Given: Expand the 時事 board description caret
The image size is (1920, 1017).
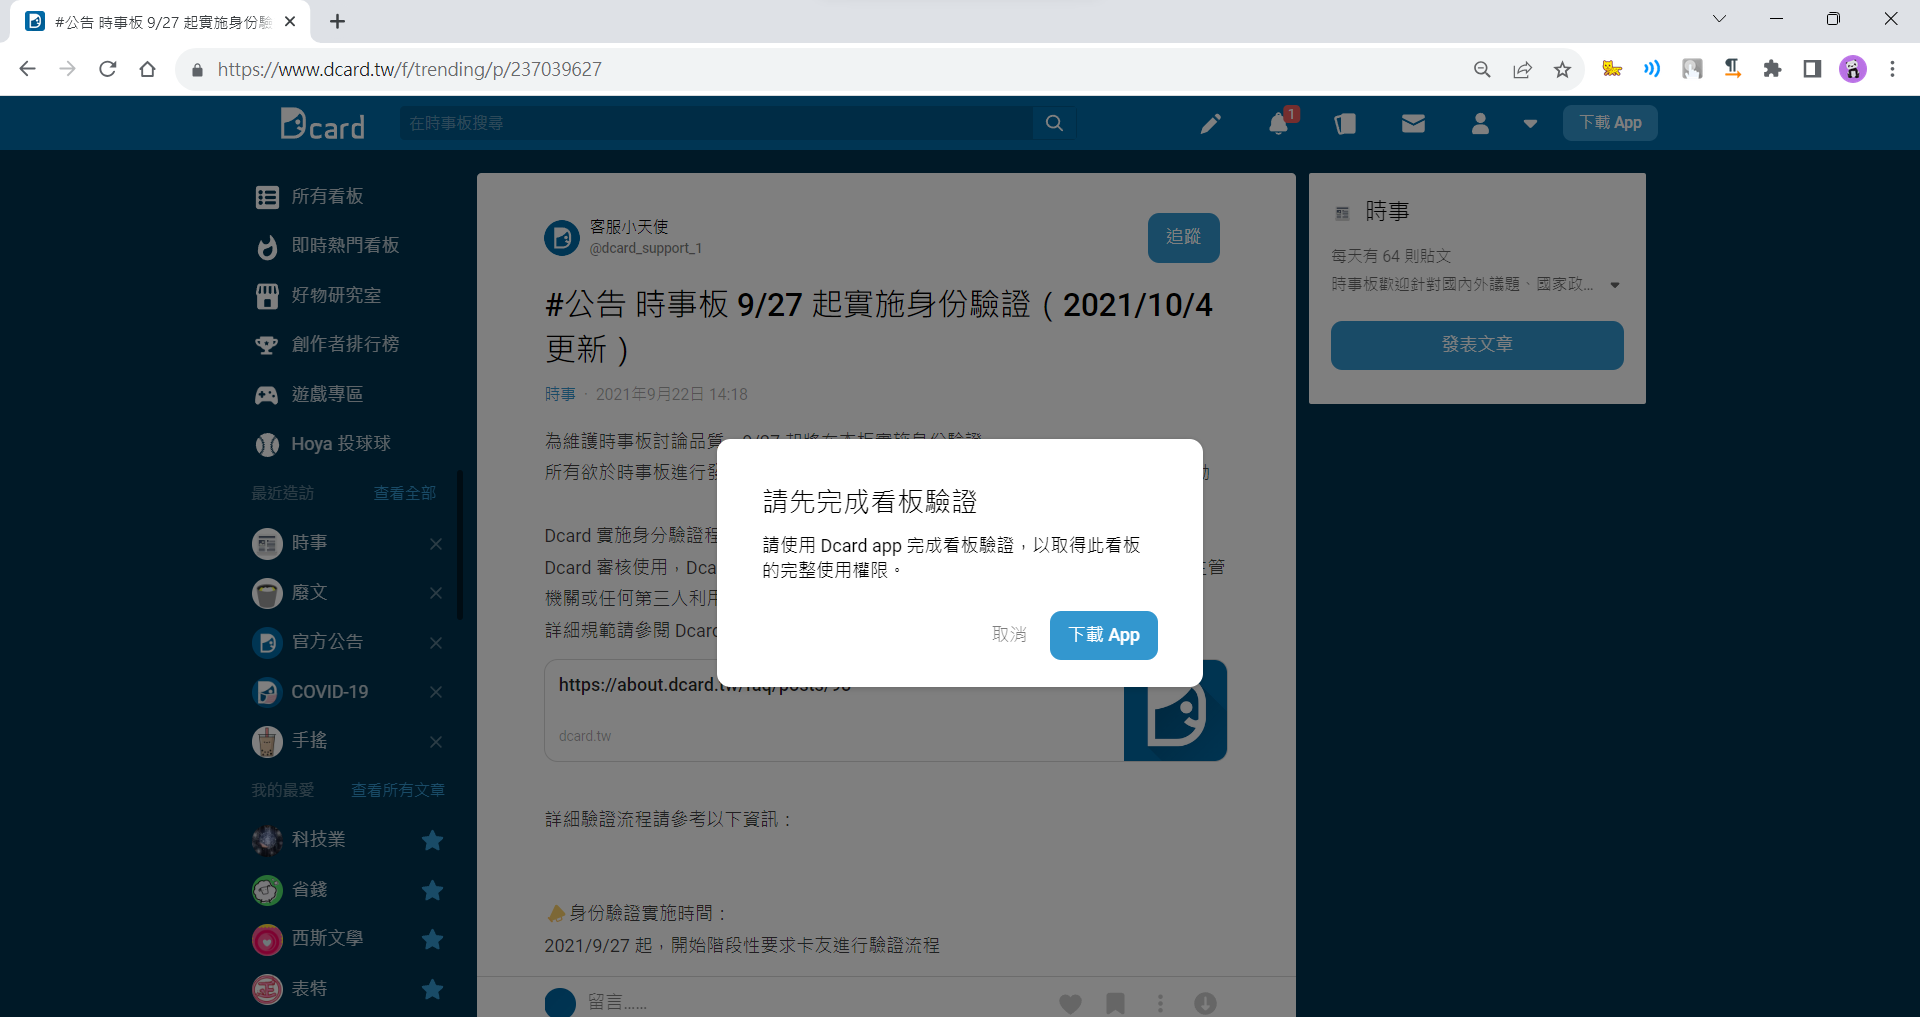Looking at the screenshot, I should point(1614,285).
